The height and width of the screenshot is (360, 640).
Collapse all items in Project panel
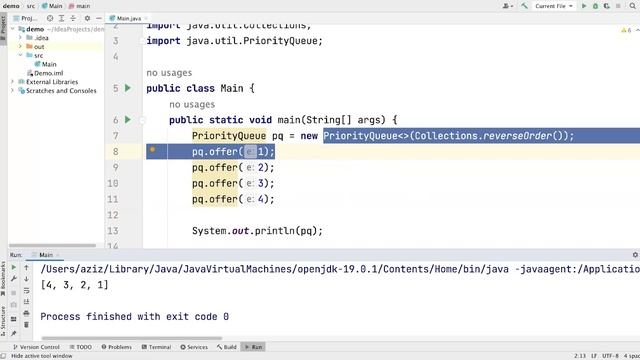tap(73, 18)
